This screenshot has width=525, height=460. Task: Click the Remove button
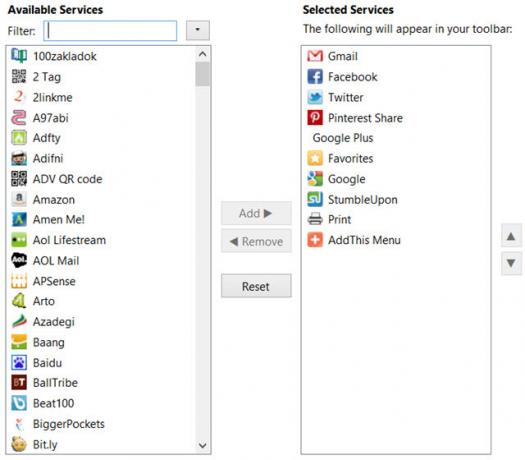coord(256,241)
